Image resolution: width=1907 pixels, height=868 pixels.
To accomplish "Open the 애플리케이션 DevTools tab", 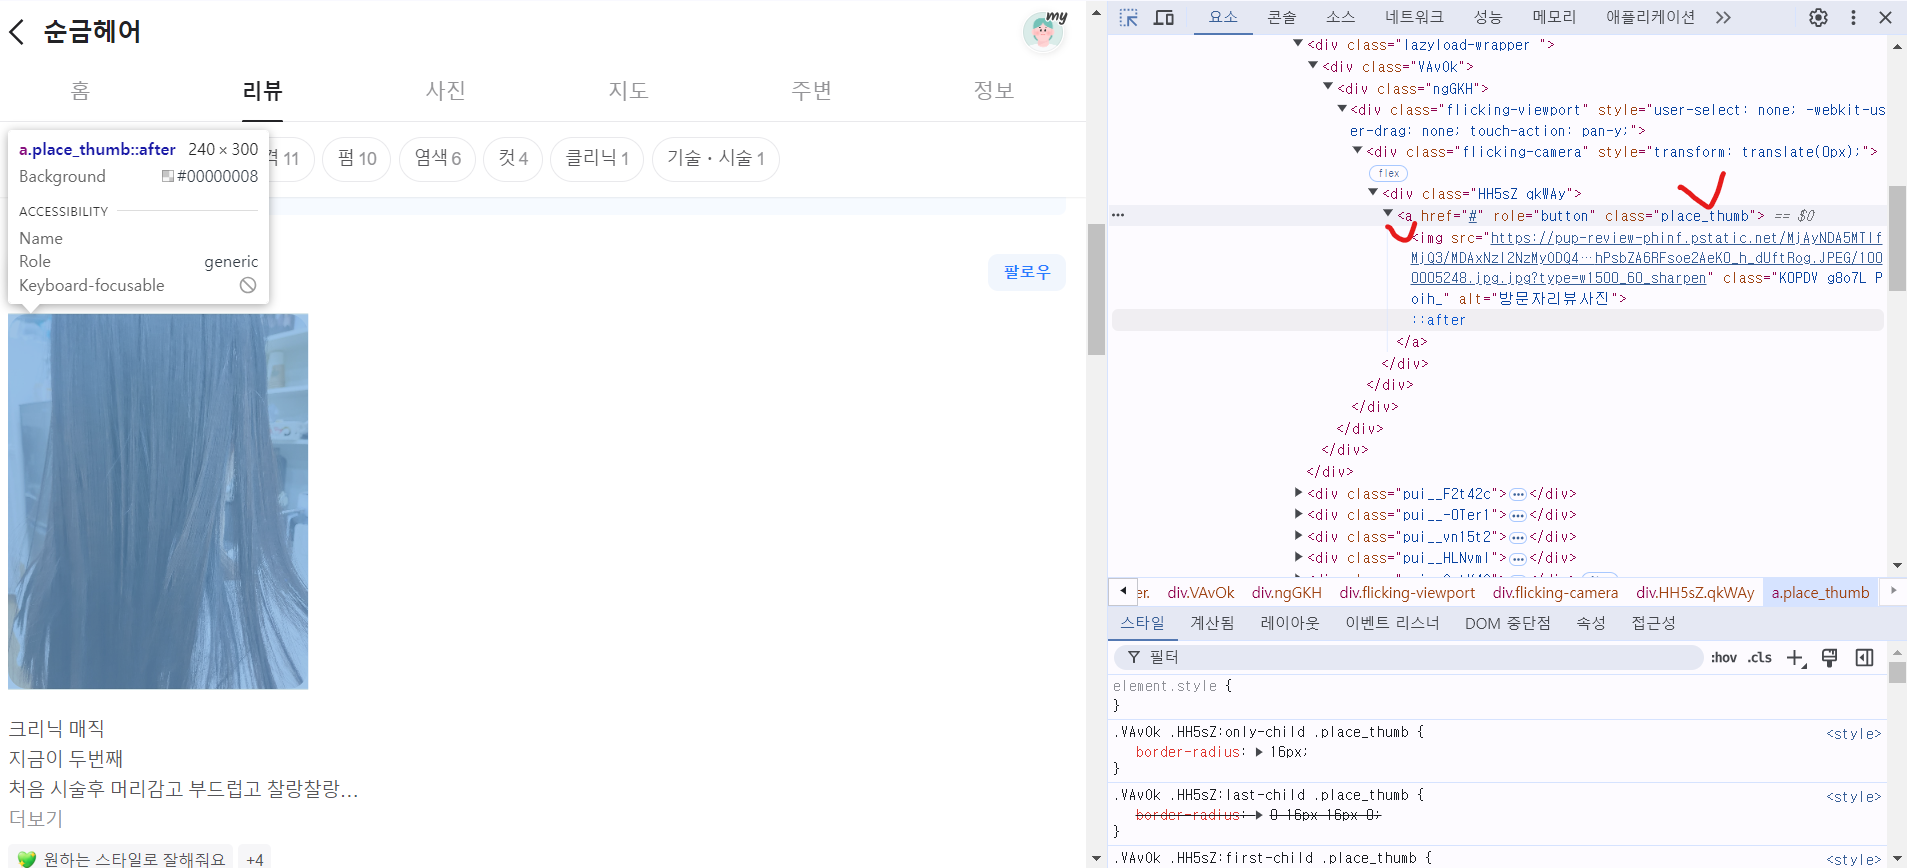I will click(1650, 17).
